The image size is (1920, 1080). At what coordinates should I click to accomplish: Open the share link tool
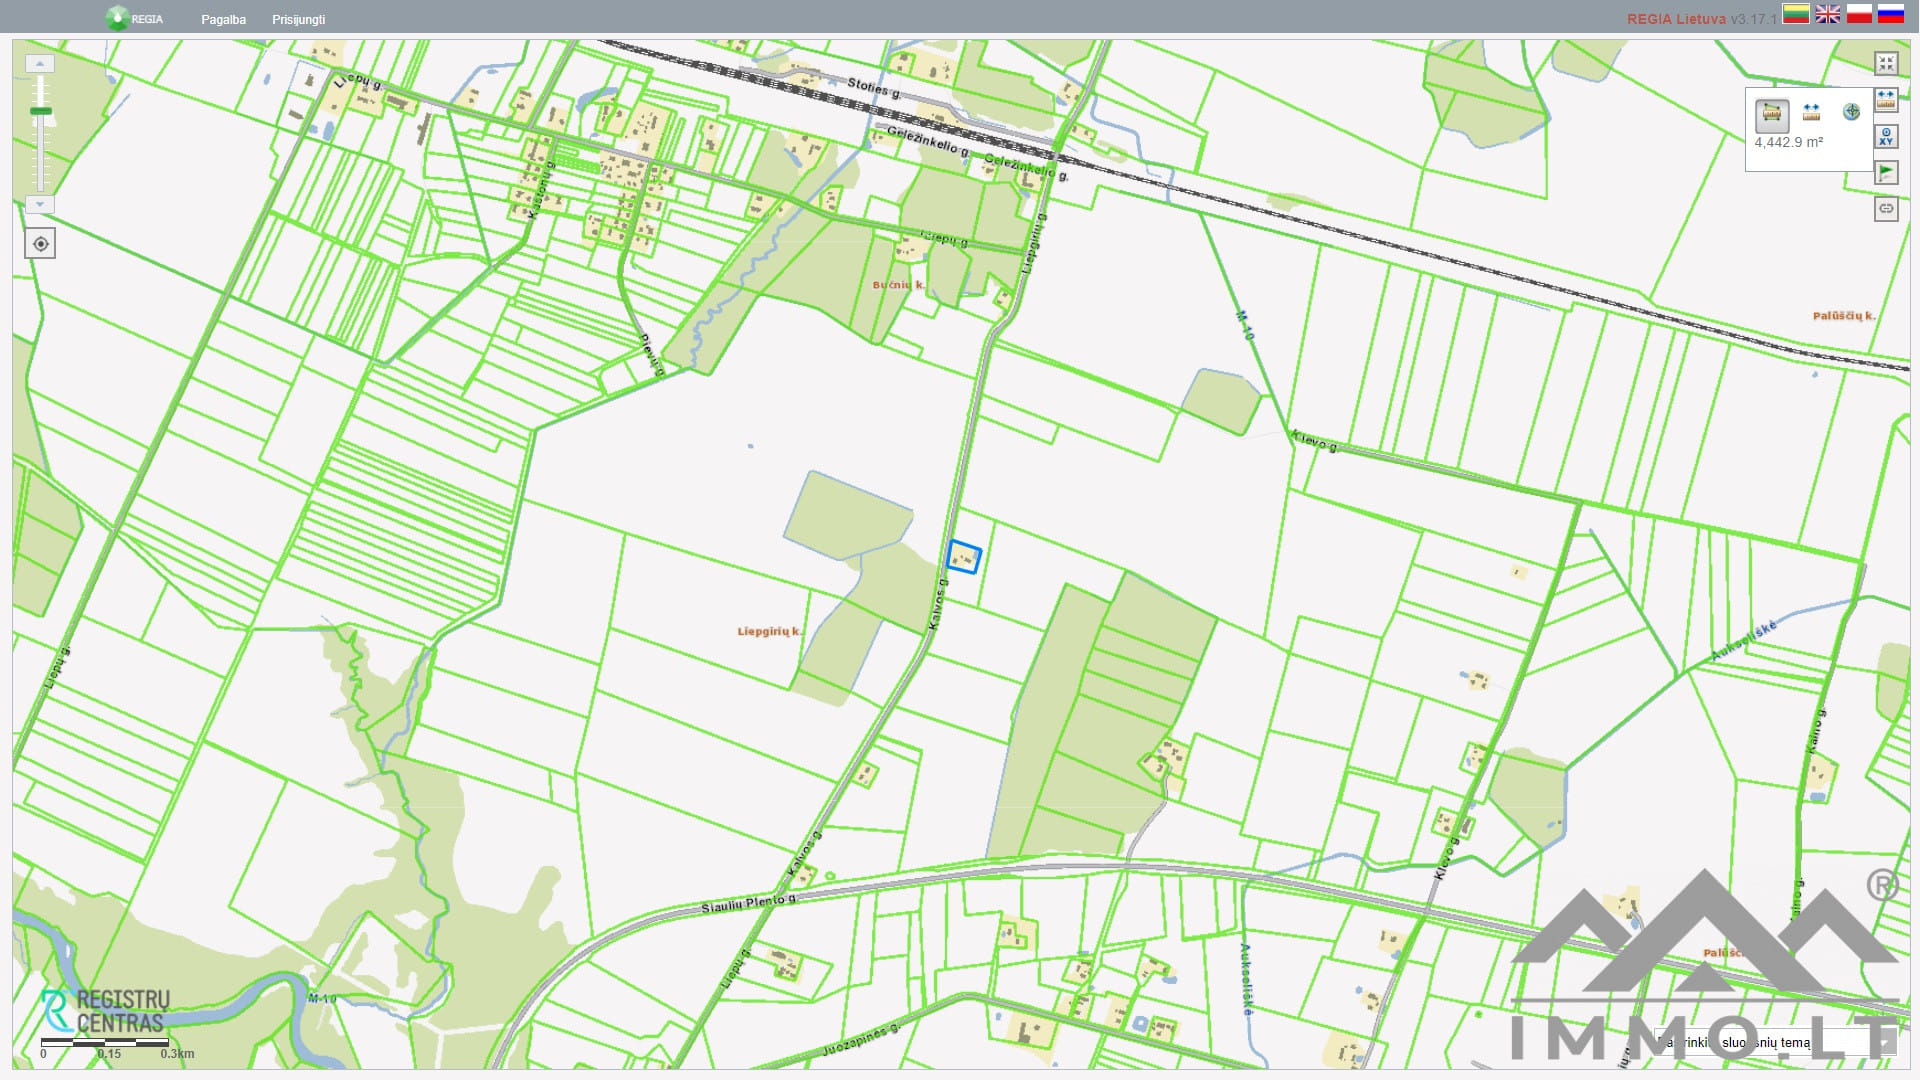pyautogui.click(x=1886, y=209)
